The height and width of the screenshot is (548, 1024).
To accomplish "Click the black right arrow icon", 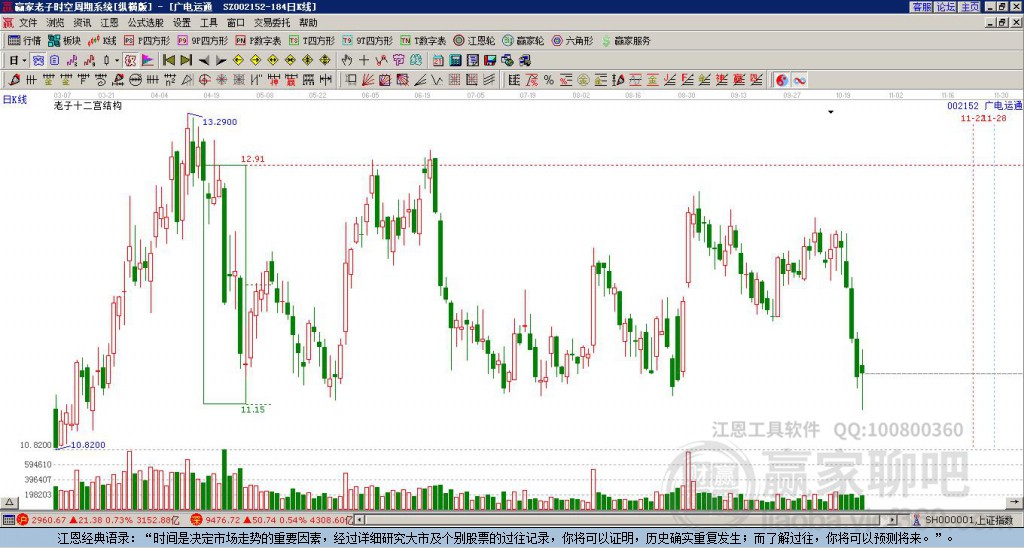I will 221,61.
